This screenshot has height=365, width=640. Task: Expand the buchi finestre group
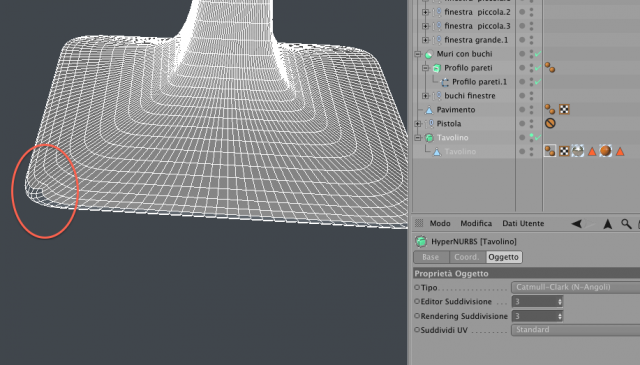point(425,96)
